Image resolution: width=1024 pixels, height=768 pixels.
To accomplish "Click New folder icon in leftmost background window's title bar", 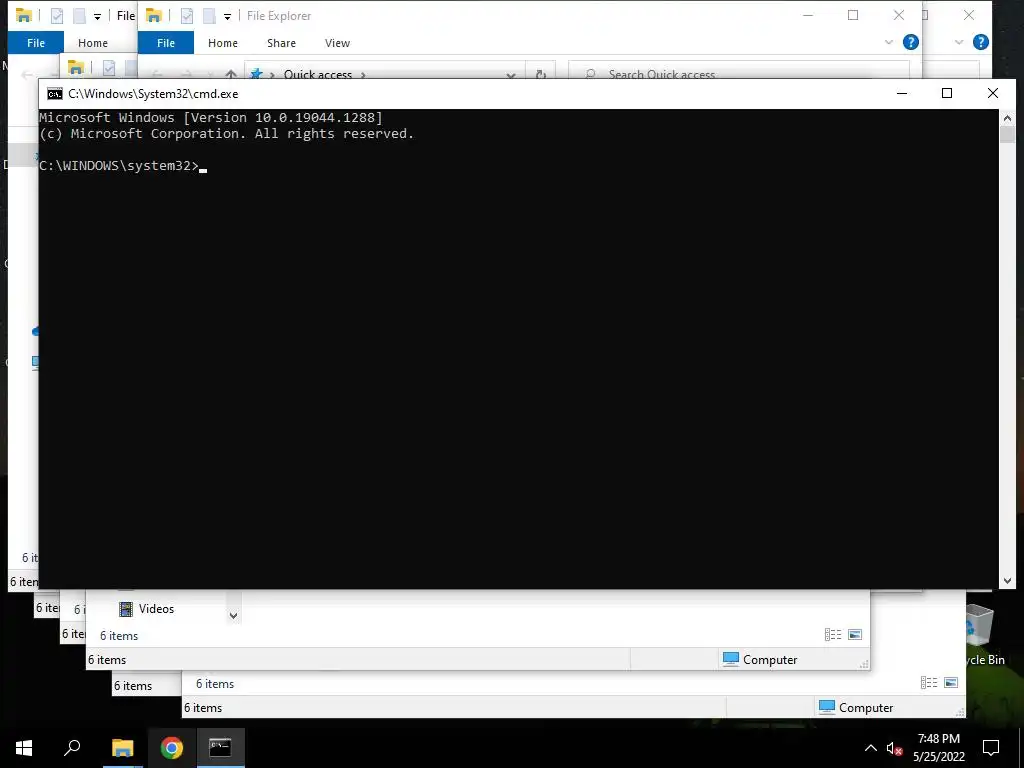I will click(x=78, y=16).
